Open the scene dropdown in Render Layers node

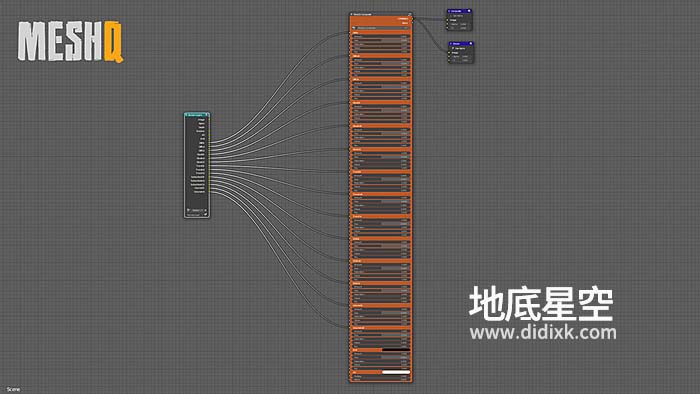click(x=196, y=210)
